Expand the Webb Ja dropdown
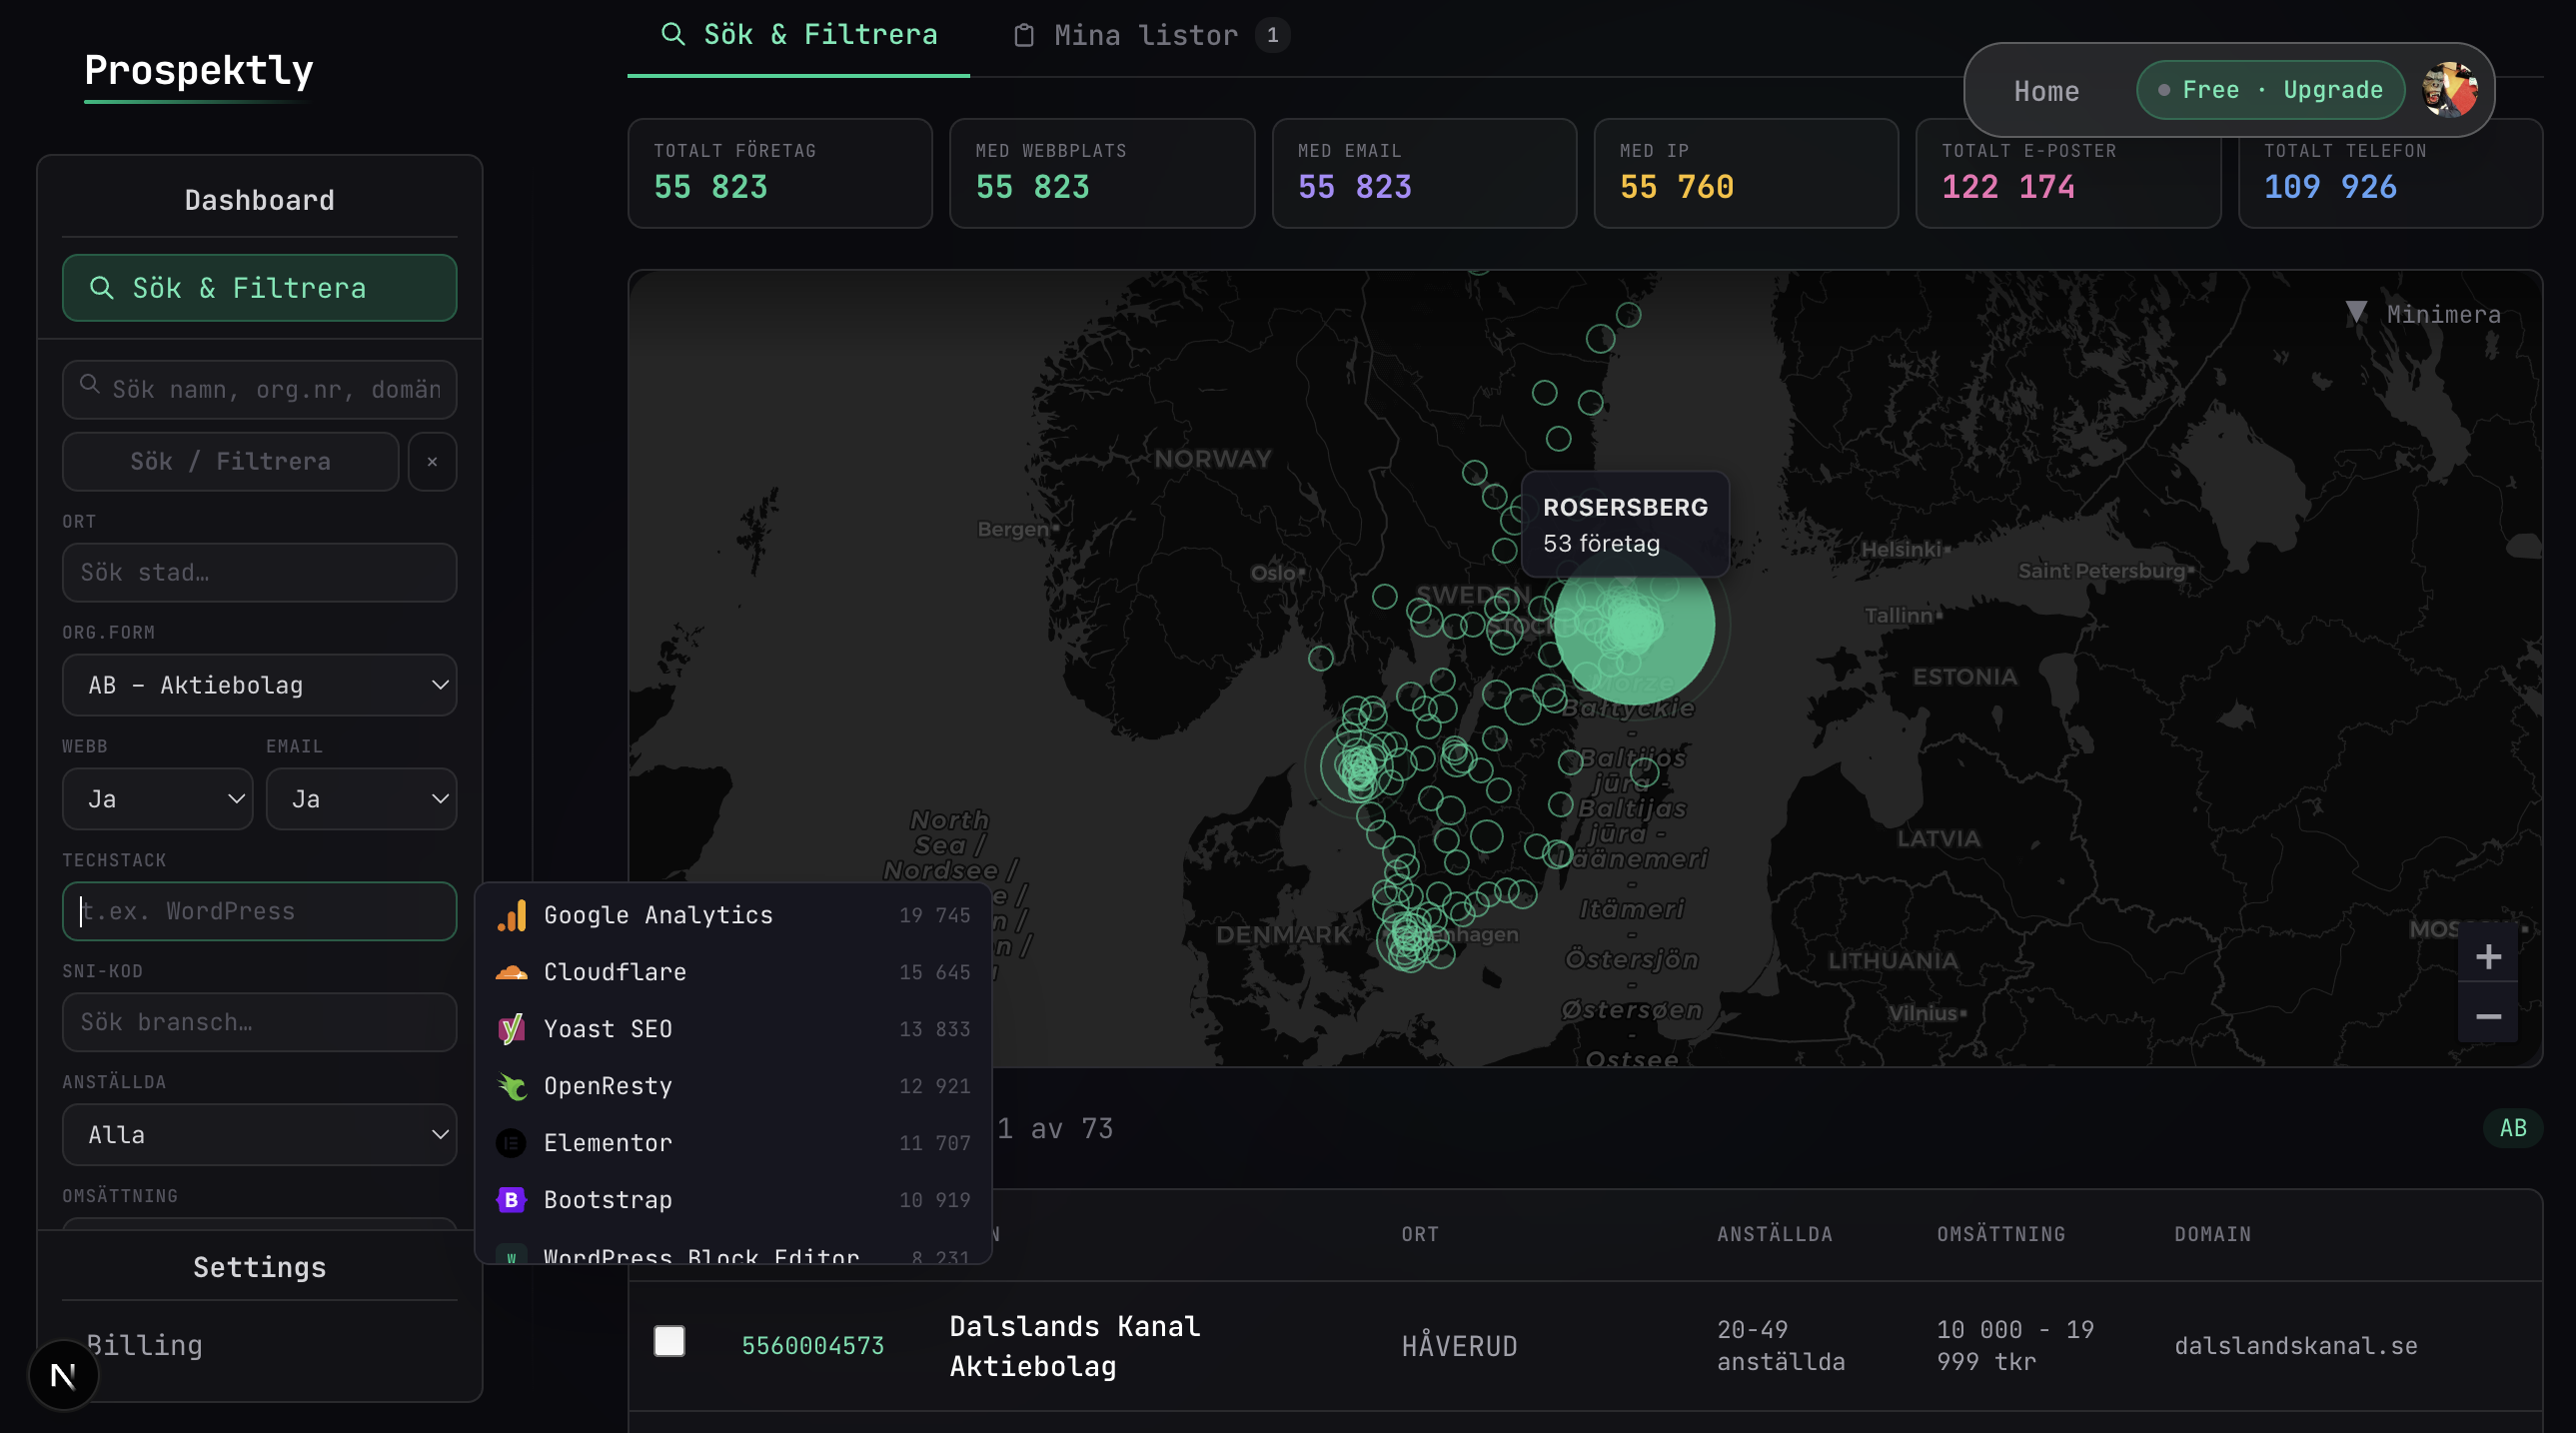This screenshot has width=2576, height=1433. pos(157,799)
